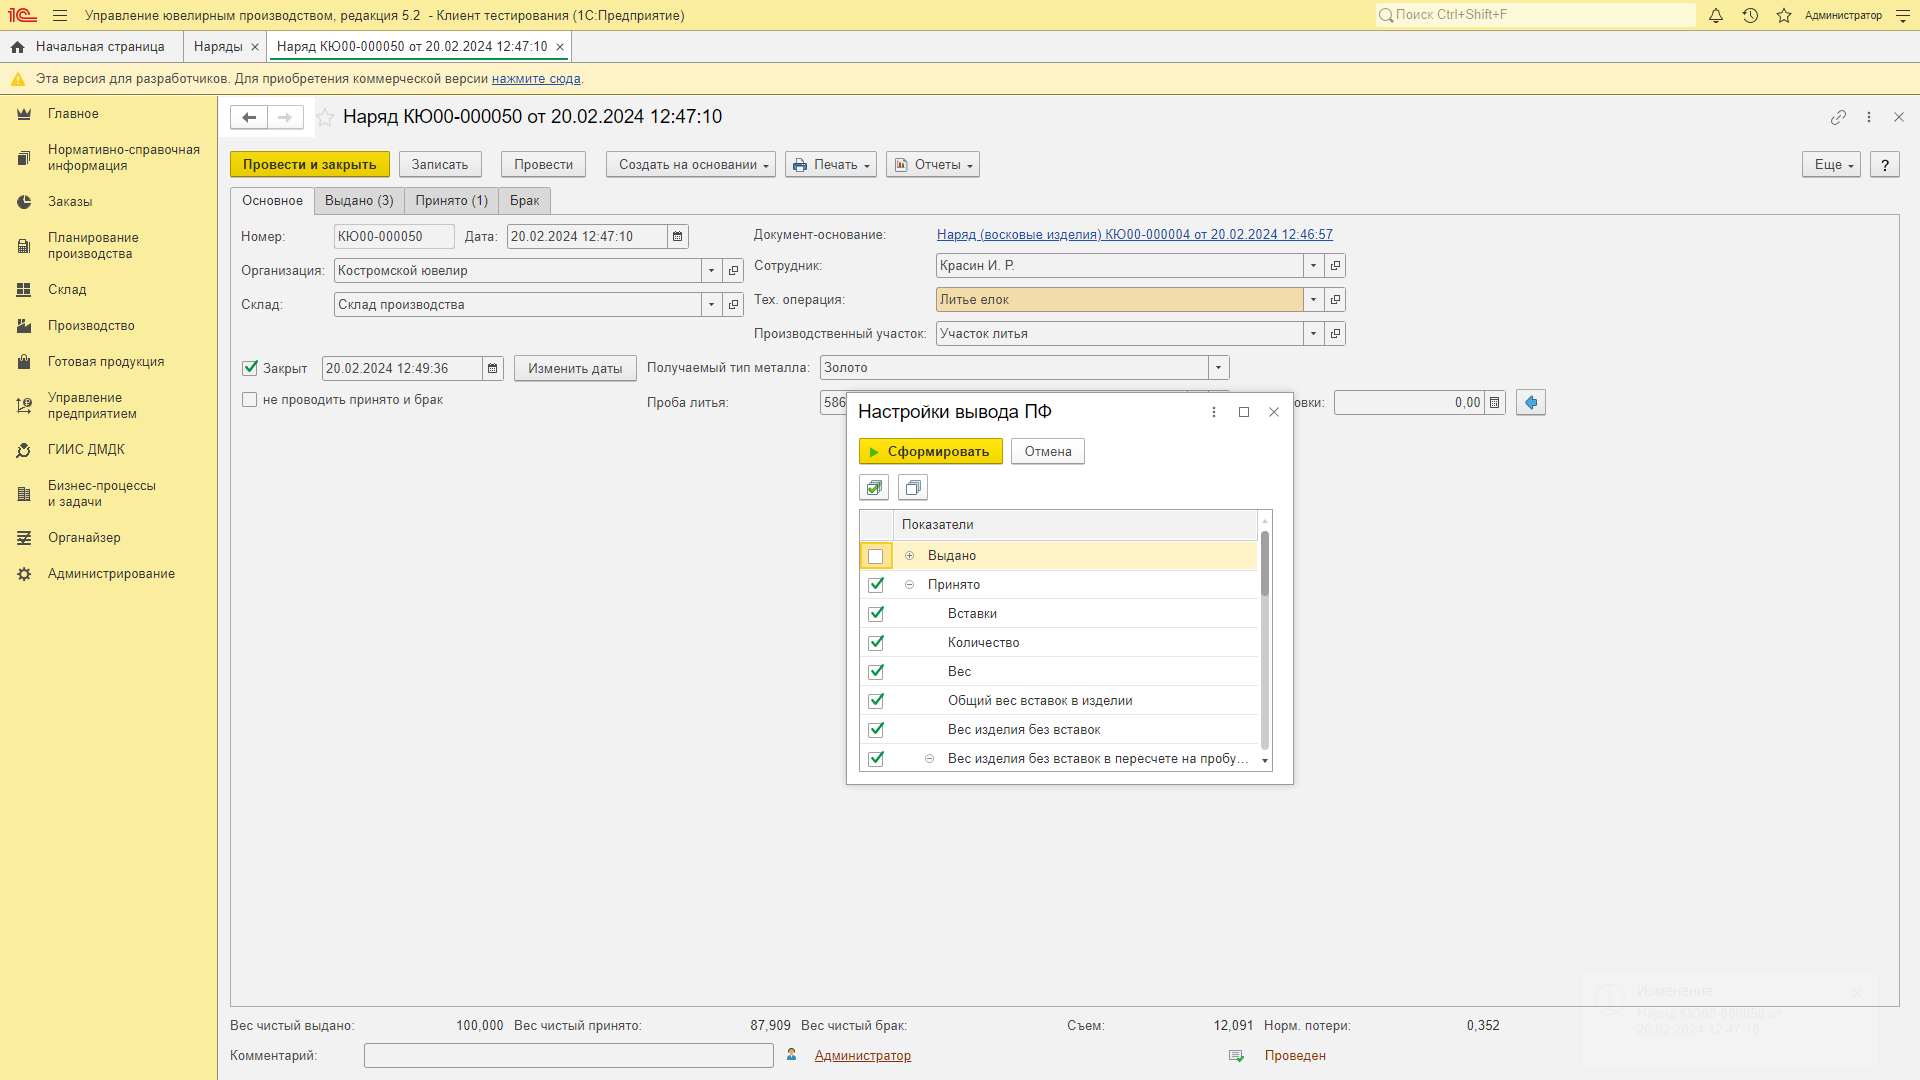Uncheck Принято indicator checkbox

click(876, 585)
